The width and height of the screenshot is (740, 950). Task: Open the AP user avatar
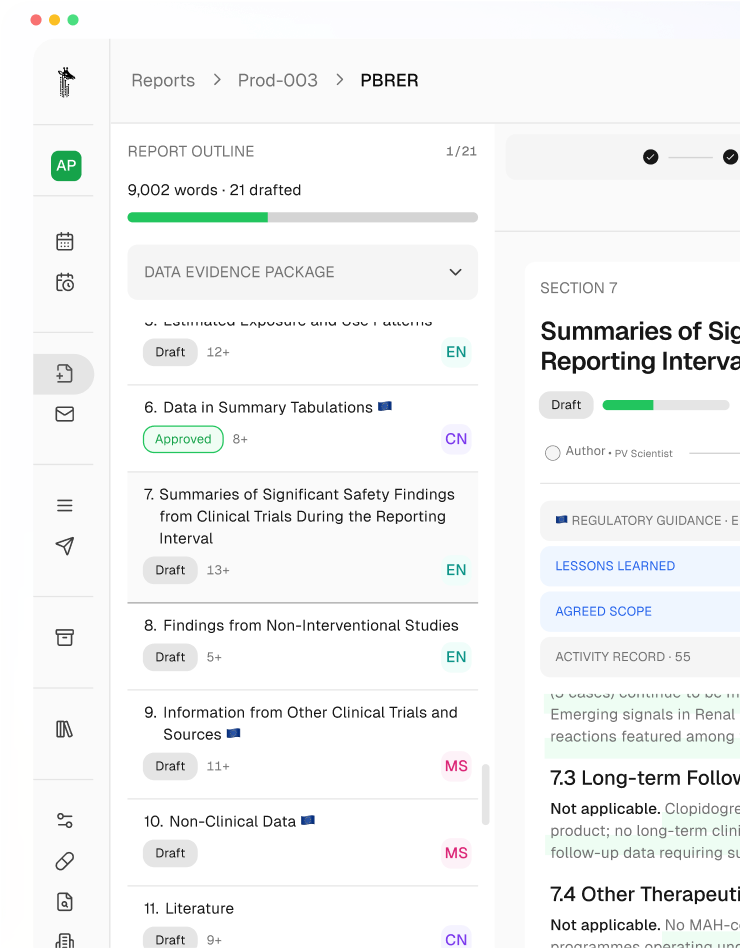point(66,165)
